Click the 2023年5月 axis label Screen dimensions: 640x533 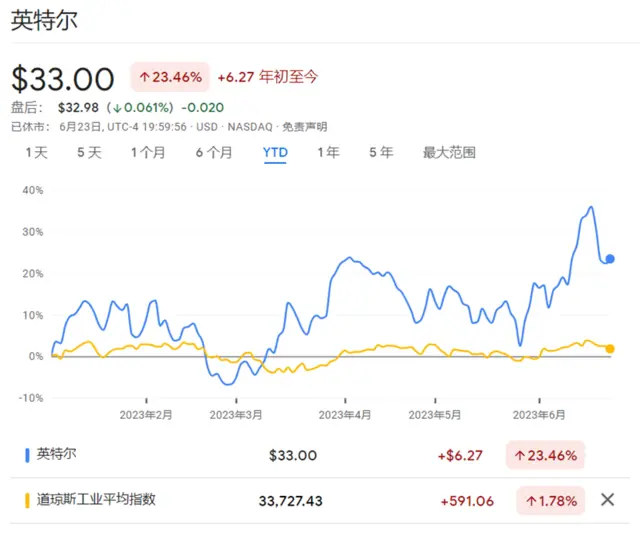point(435,415)
